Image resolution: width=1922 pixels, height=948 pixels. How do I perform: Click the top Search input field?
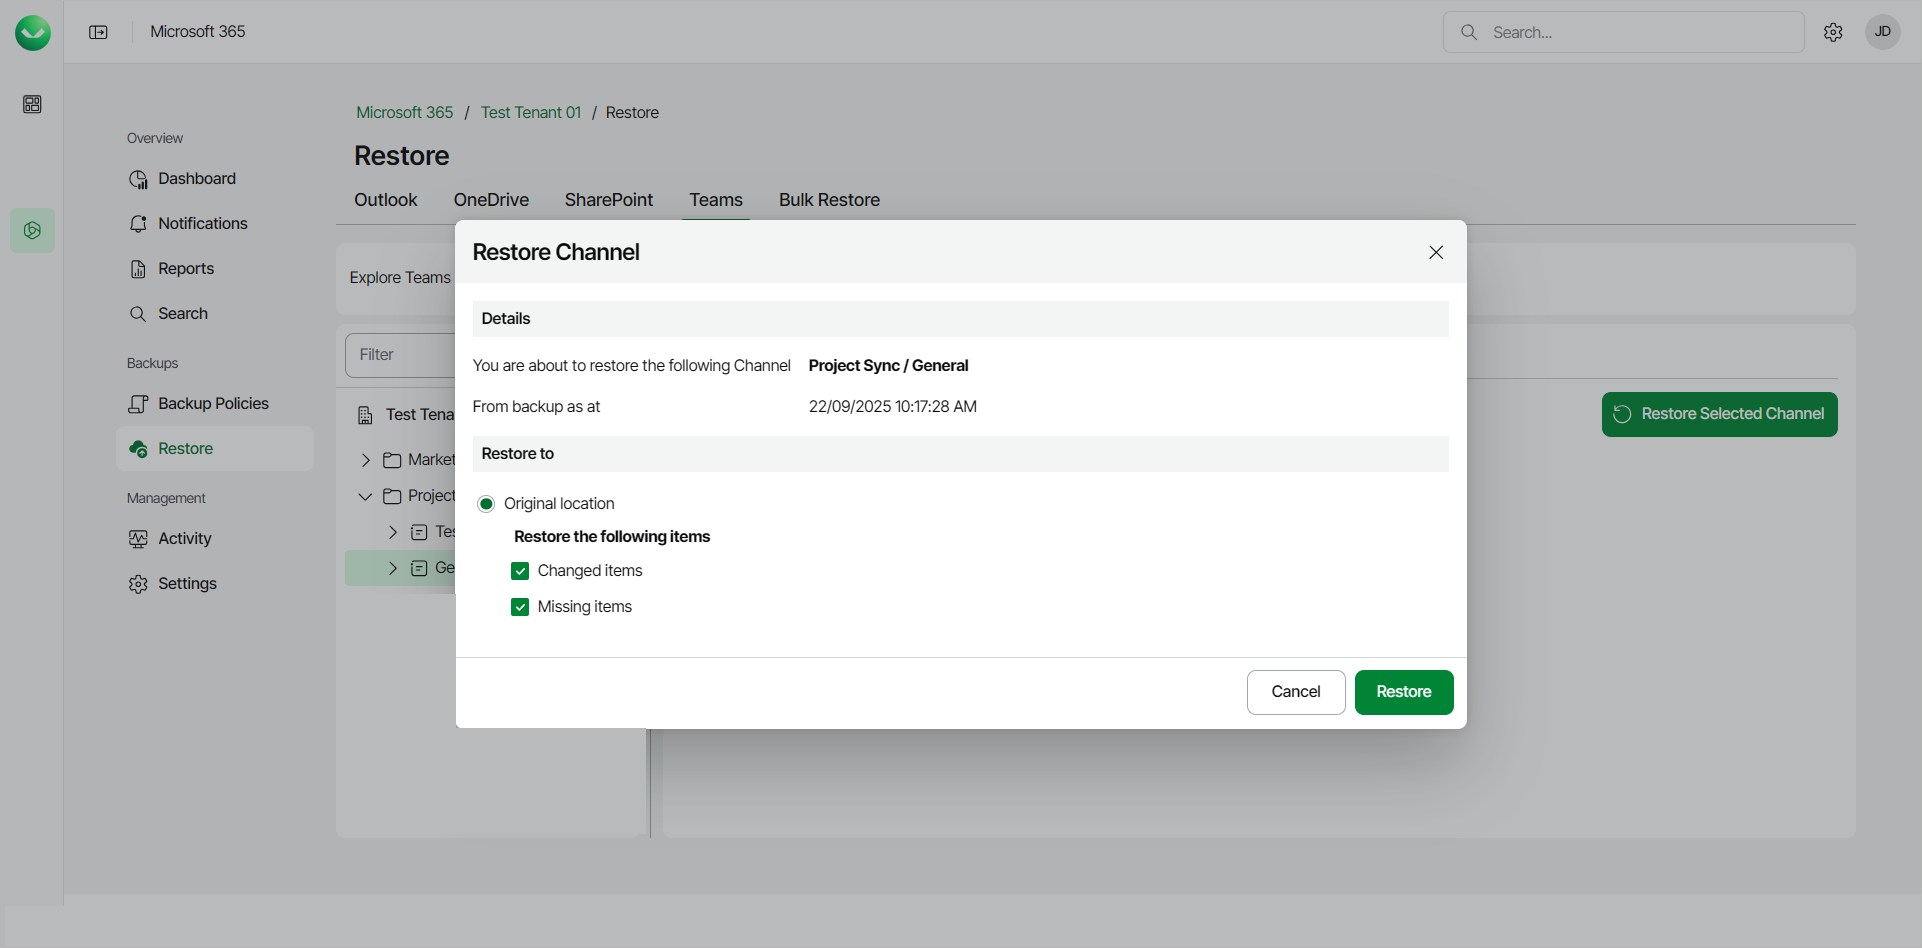[x=1640, y=32]
